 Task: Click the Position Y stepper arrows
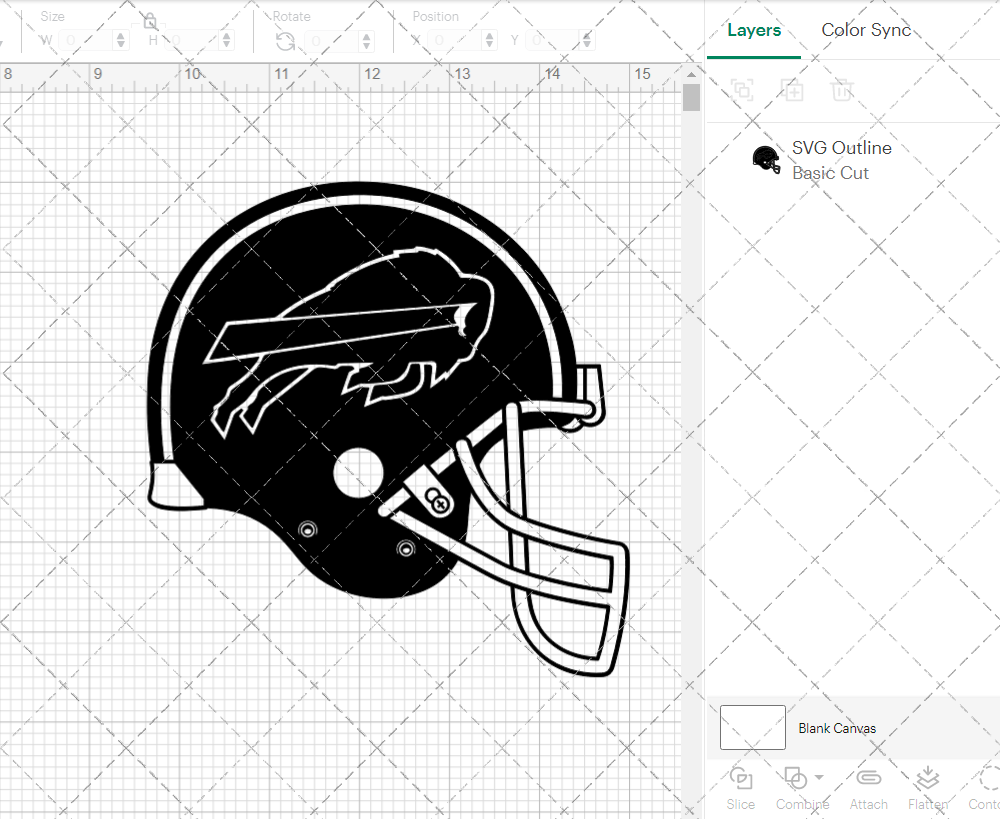tap(587, 41)
